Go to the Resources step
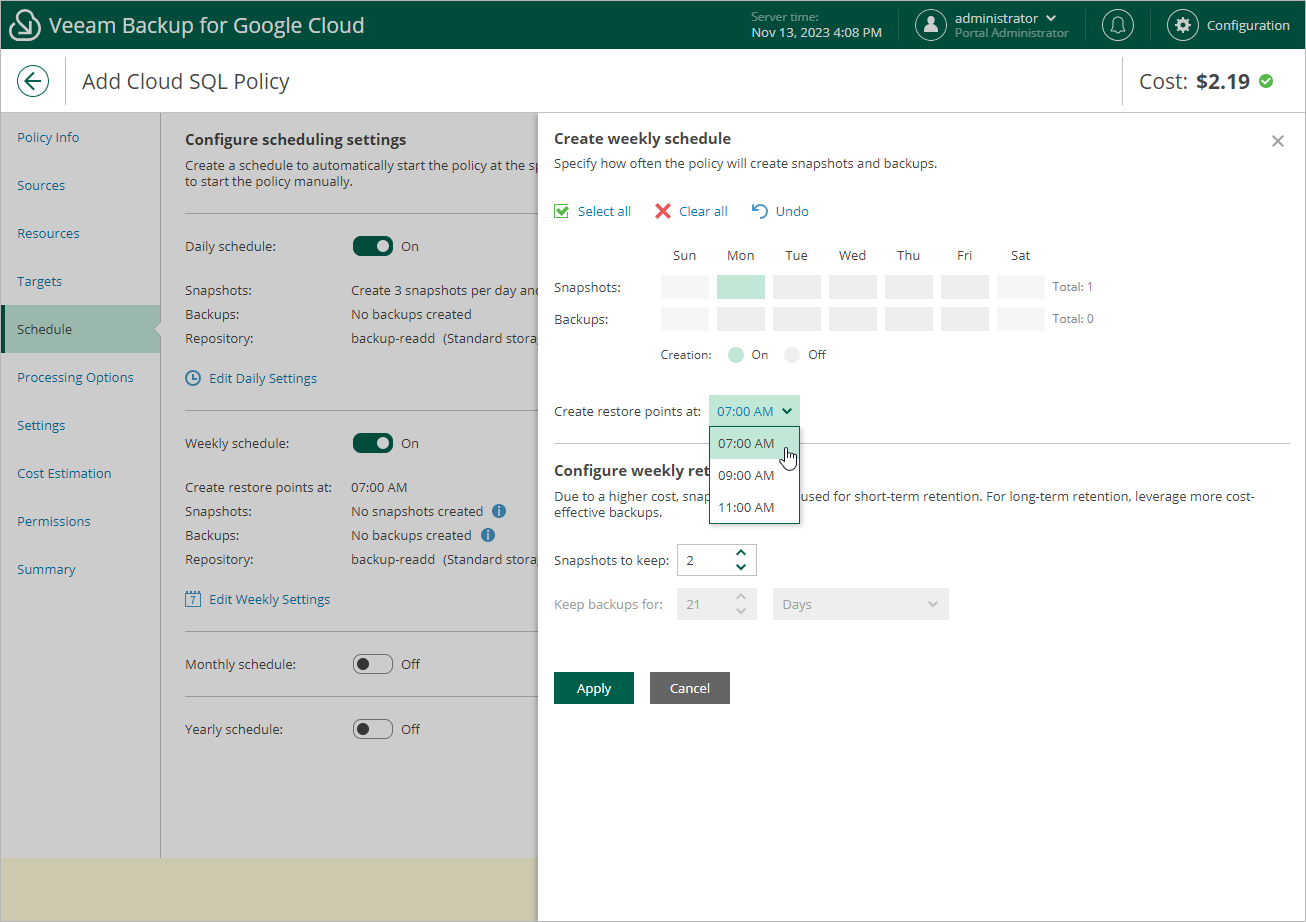The width and height of the screenshot is (1306, 922). [x=80, y=233]
